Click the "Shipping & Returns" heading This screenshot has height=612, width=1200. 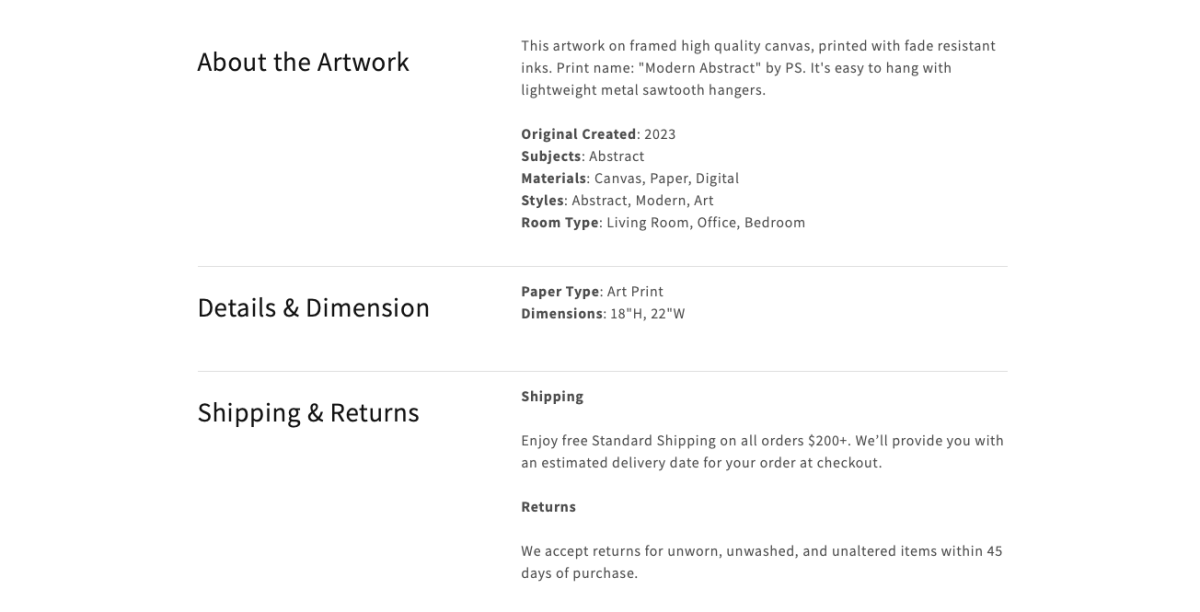pyautogui.click(x=308, y=413)
